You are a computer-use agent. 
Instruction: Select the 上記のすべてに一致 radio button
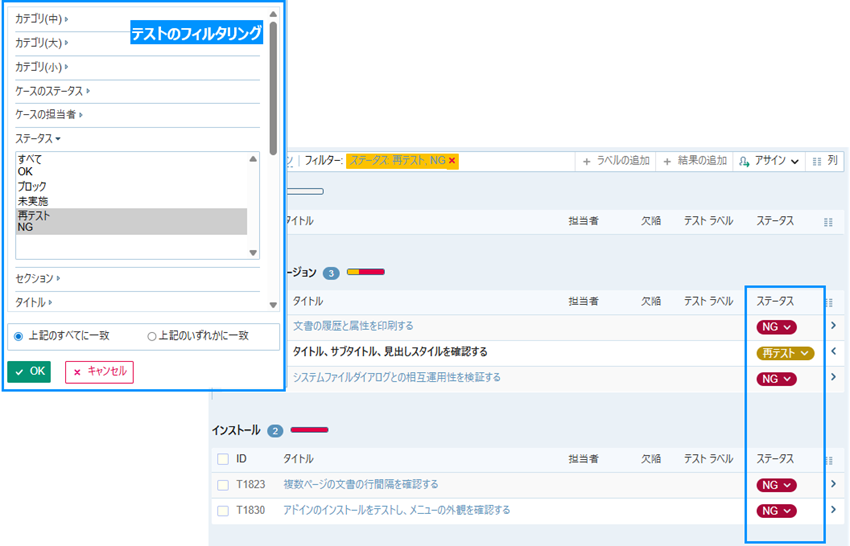(x=19, y=337)
